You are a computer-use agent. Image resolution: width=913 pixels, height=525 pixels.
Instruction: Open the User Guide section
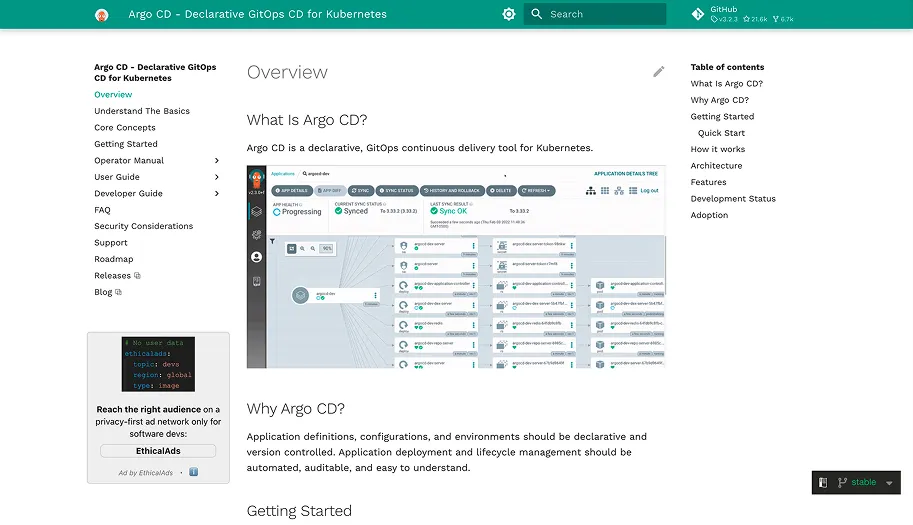point(117,177)
